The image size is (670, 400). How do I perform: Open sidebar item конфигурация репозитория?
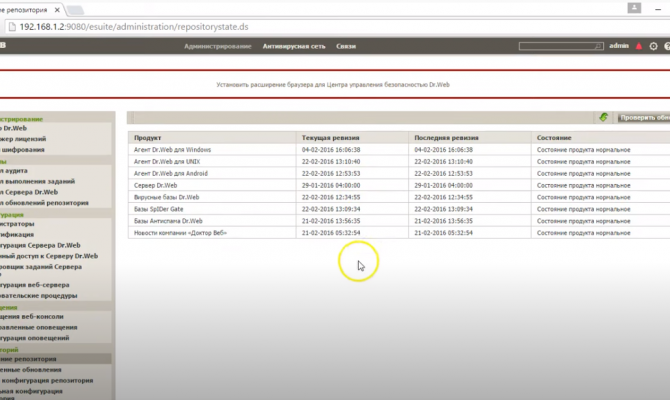[x=47, y=380]
